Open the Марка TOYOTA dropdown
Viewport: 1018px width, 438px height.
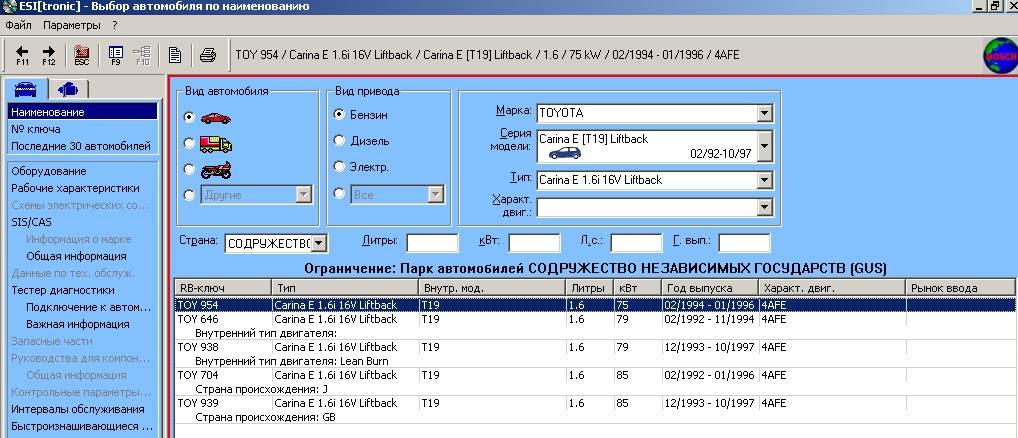(x=764, y=113)
